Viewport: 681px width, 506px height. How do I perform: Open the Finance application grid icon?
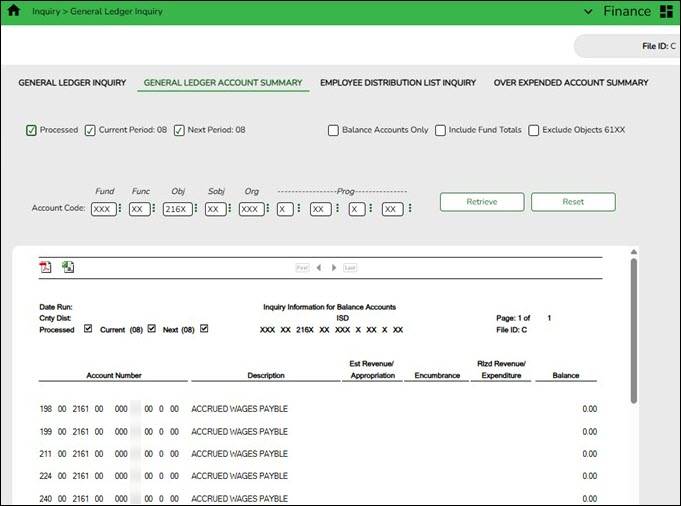point(666,12)
